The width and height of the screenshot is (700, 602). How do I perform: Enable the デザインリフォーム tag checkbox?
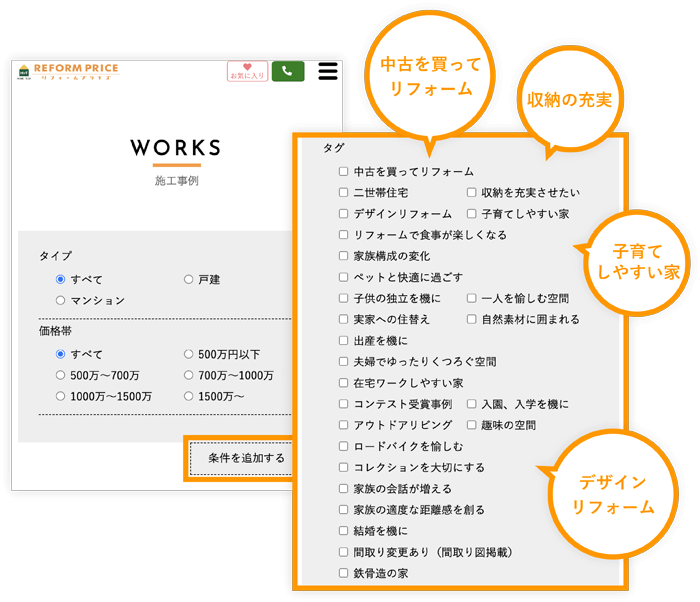343,214
